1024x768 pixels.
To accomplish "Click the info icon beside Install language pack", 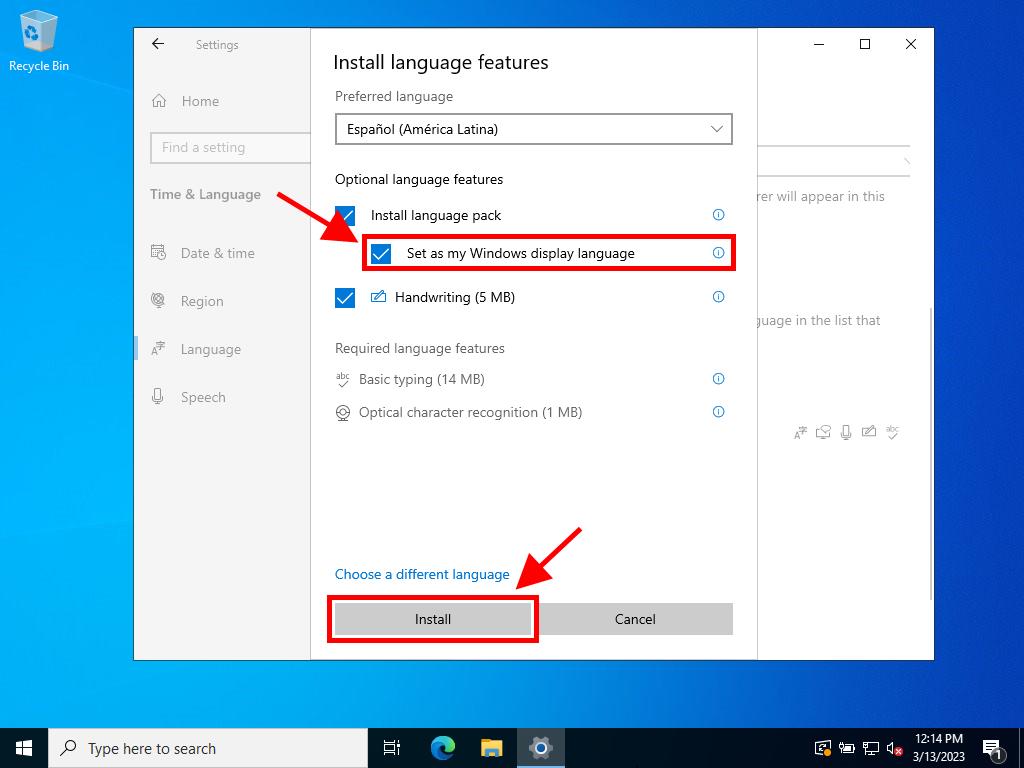I will 718,215.
